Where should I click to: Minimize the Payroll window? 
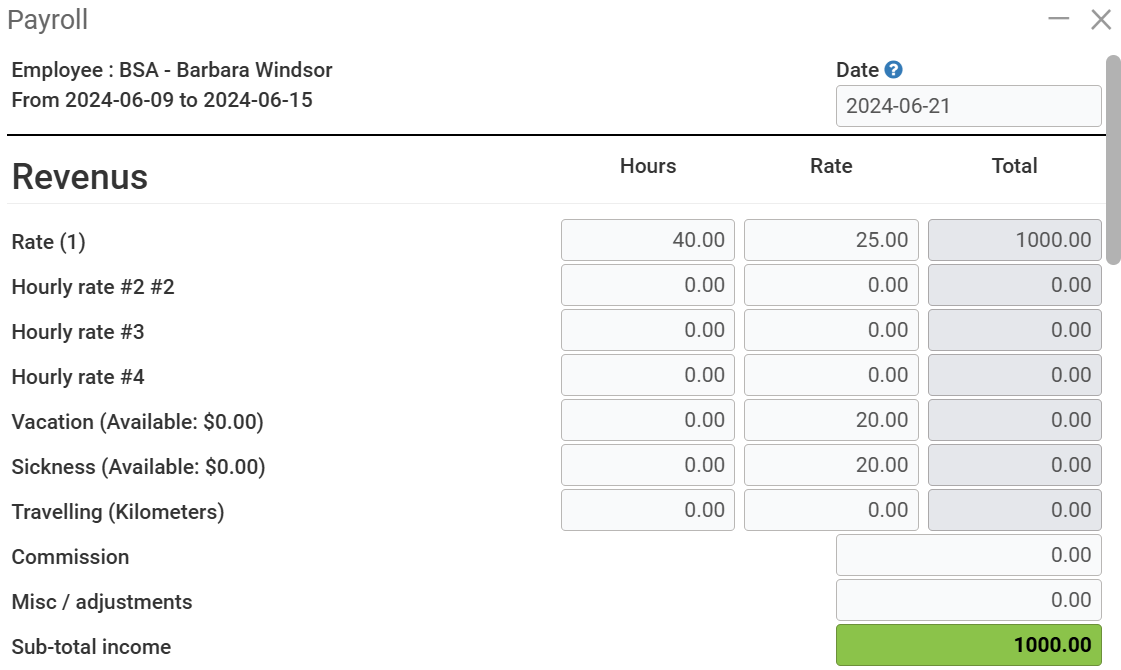pos(1059,19)
